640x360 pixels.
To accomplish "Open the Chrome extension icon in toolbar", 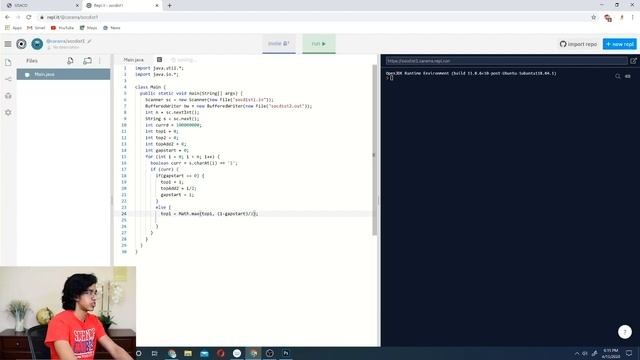I will tap(608, 18).
